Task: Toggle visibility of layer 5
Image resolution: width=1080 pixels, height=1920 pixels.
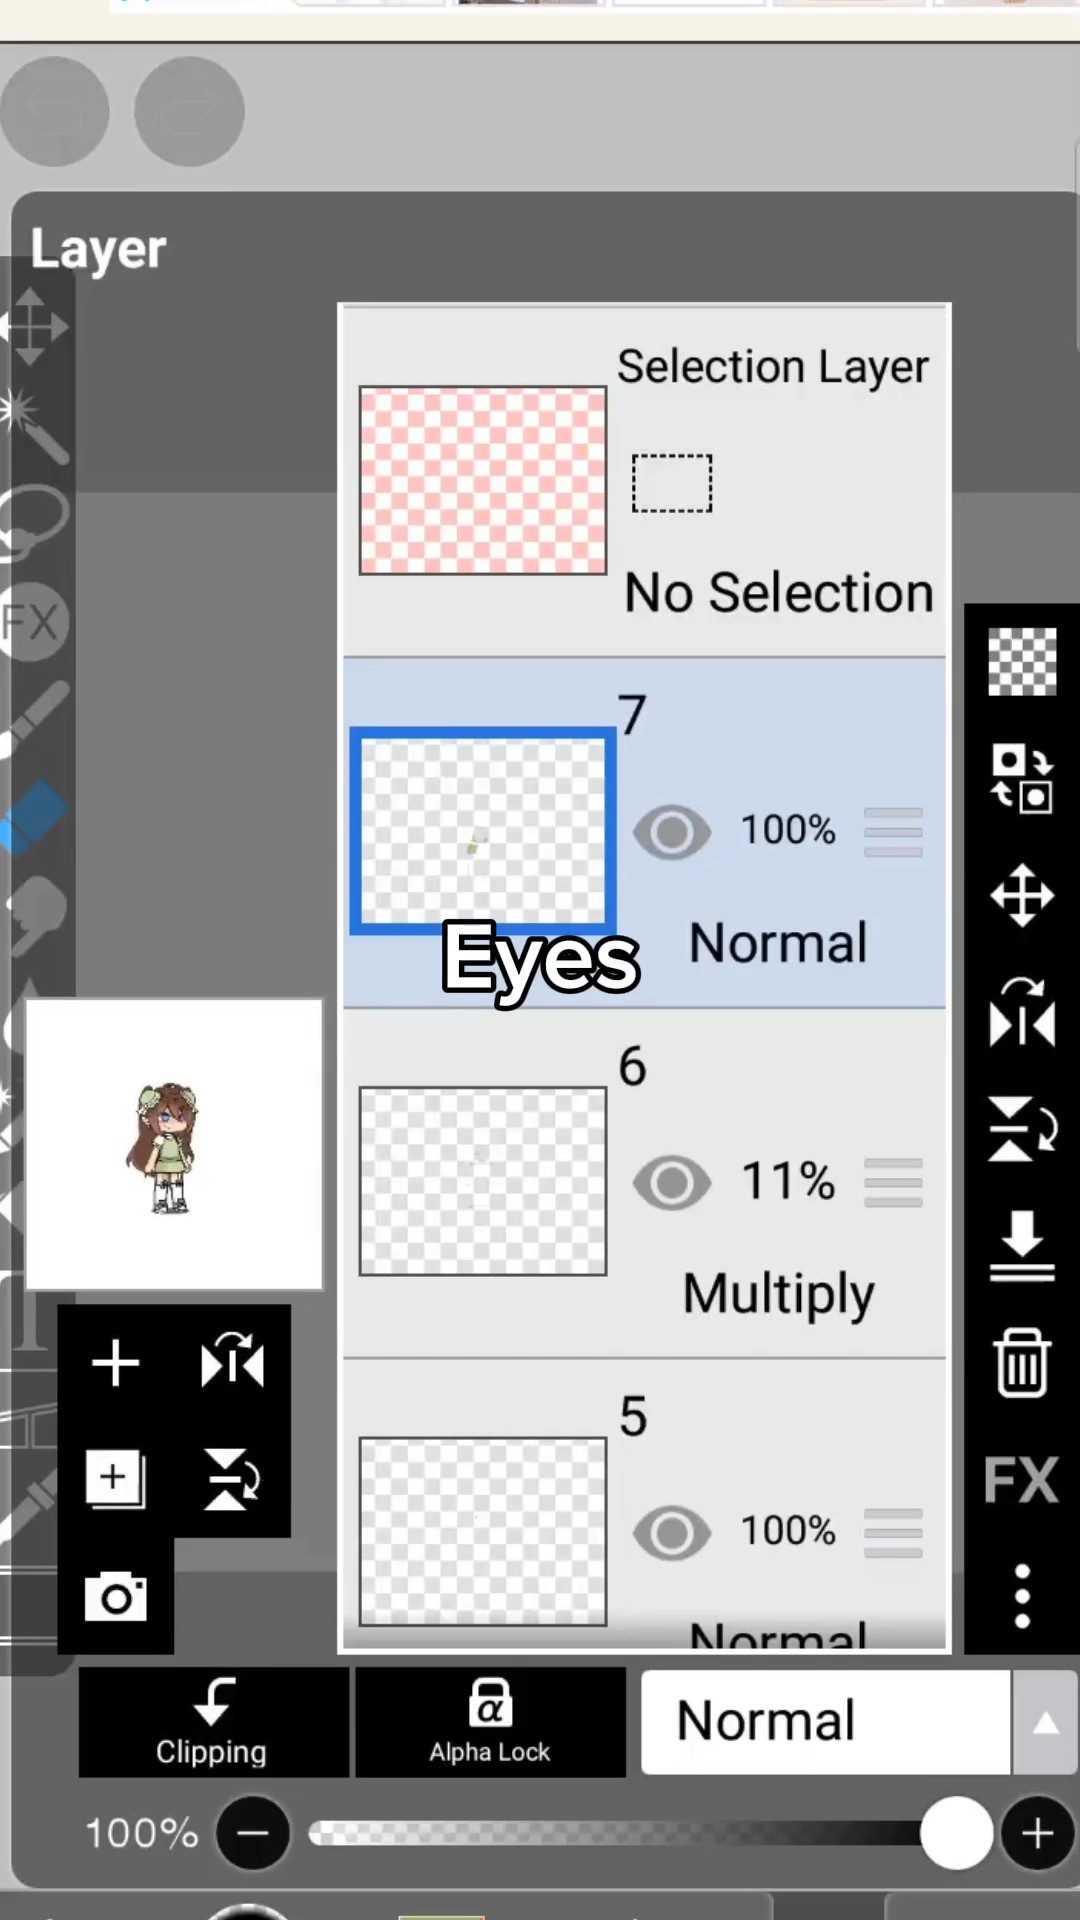Action: click(x=672, y=1532)
